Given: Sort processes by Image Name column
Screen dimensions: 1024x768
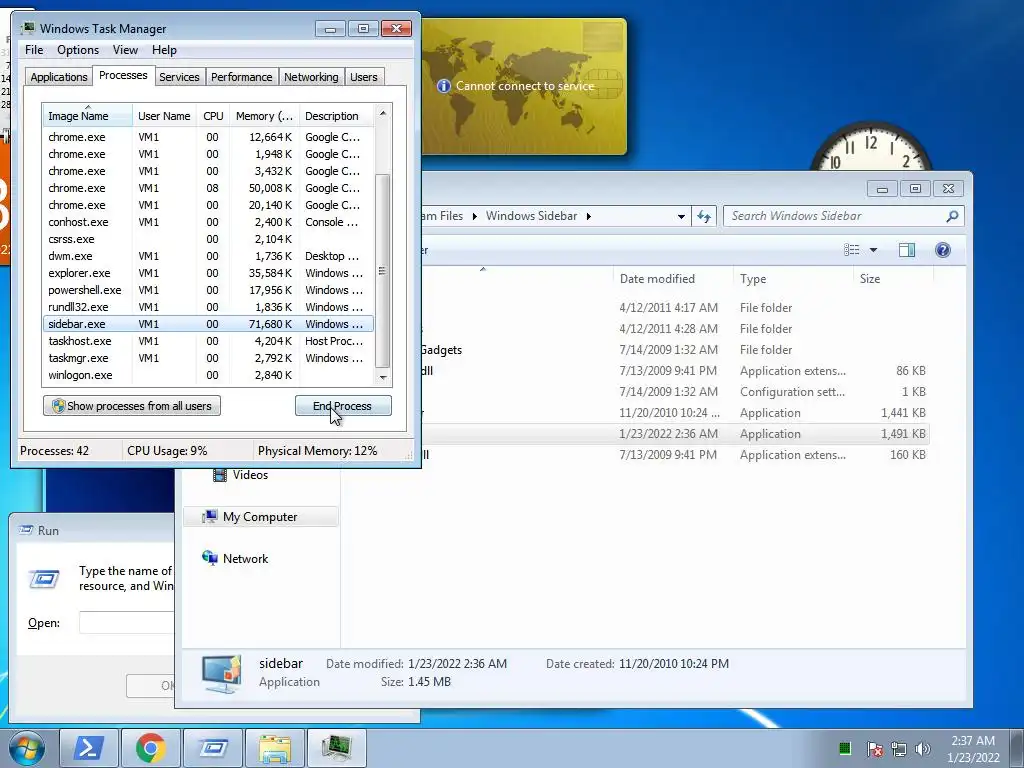Looking at the screenshot, I should (88, 116).
